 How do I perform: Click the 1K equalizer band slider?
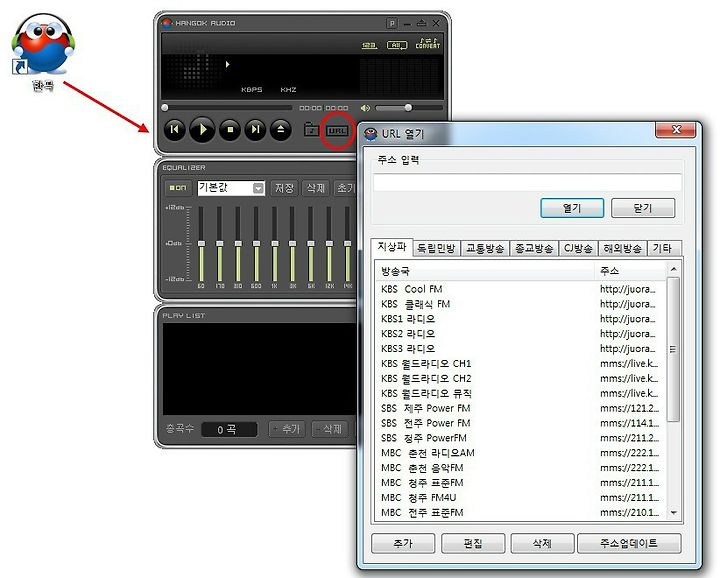tap(275, 244)
